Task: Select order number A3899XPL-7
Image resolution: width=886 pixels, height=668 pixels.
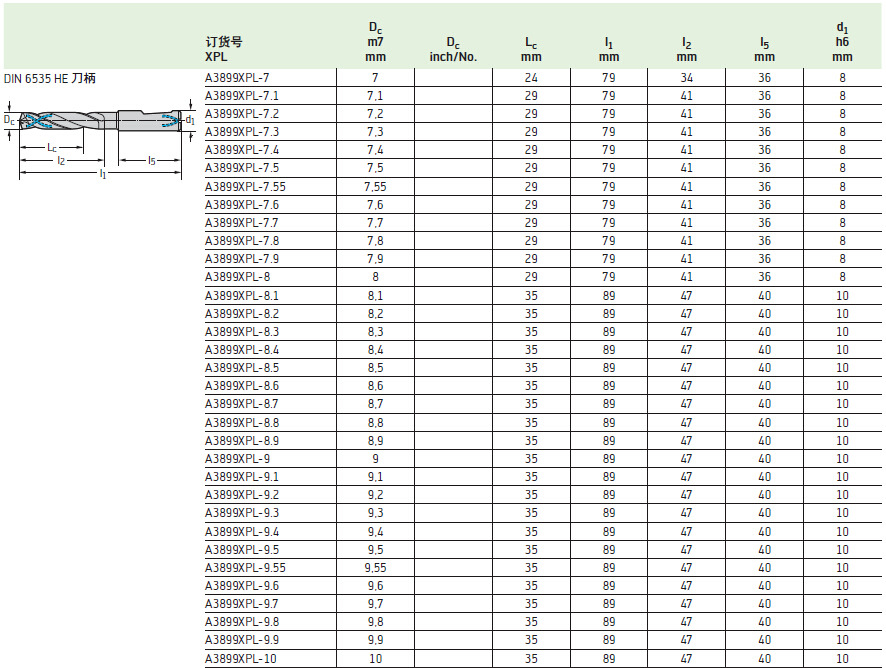Action: point(237,77)
